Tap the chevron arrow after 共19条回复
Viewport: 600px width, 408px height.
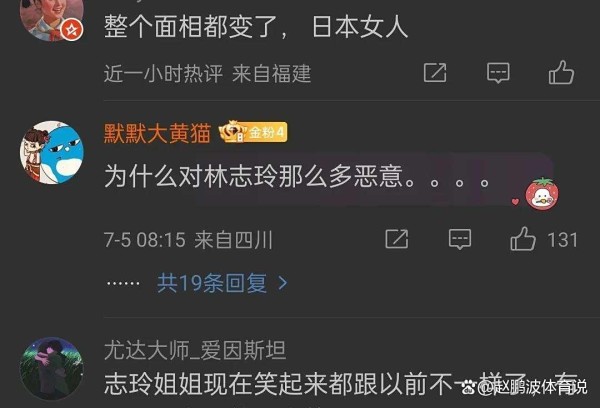click(x=282, y=283)
